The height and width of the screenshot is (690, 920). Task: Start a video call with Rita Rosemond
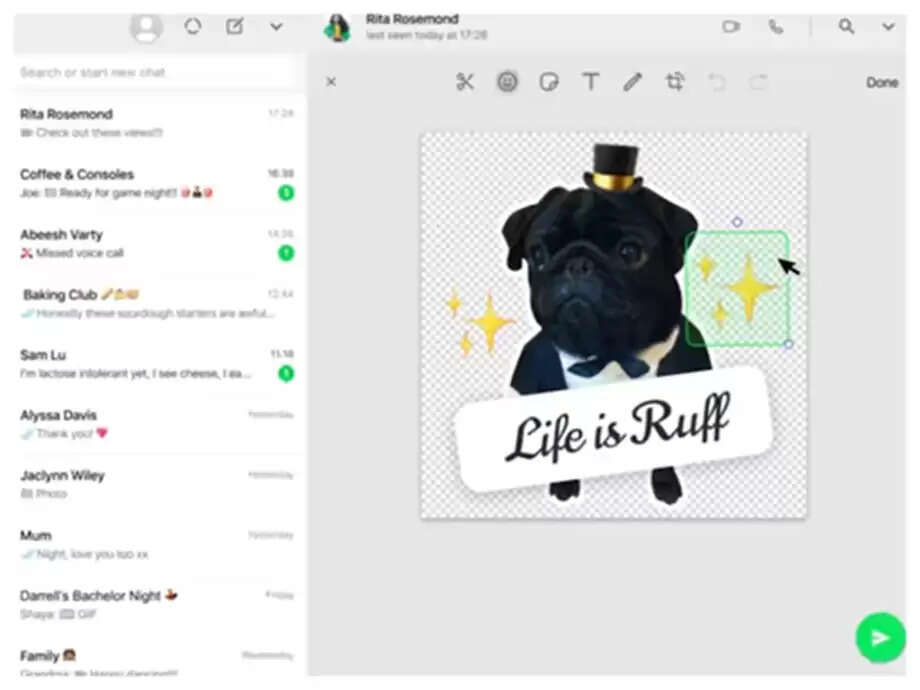pyautogui.click(x=731, y=27)
